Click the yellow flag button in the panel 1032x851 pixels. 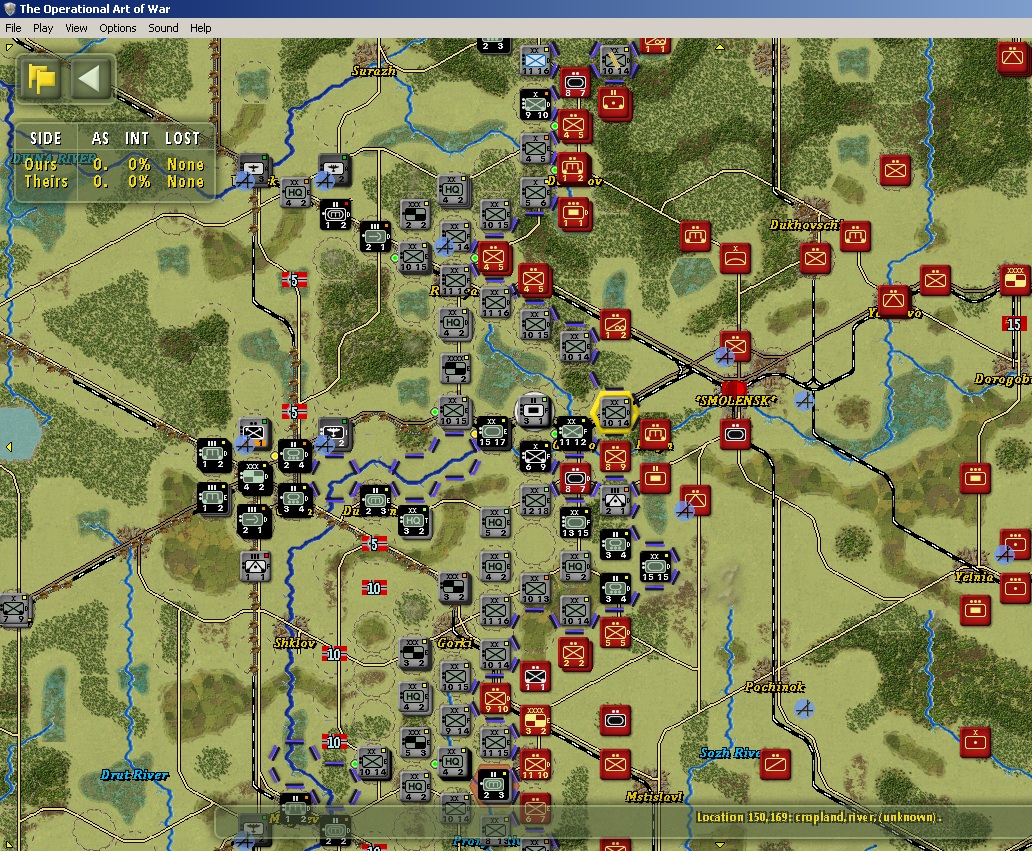(41, 79)
